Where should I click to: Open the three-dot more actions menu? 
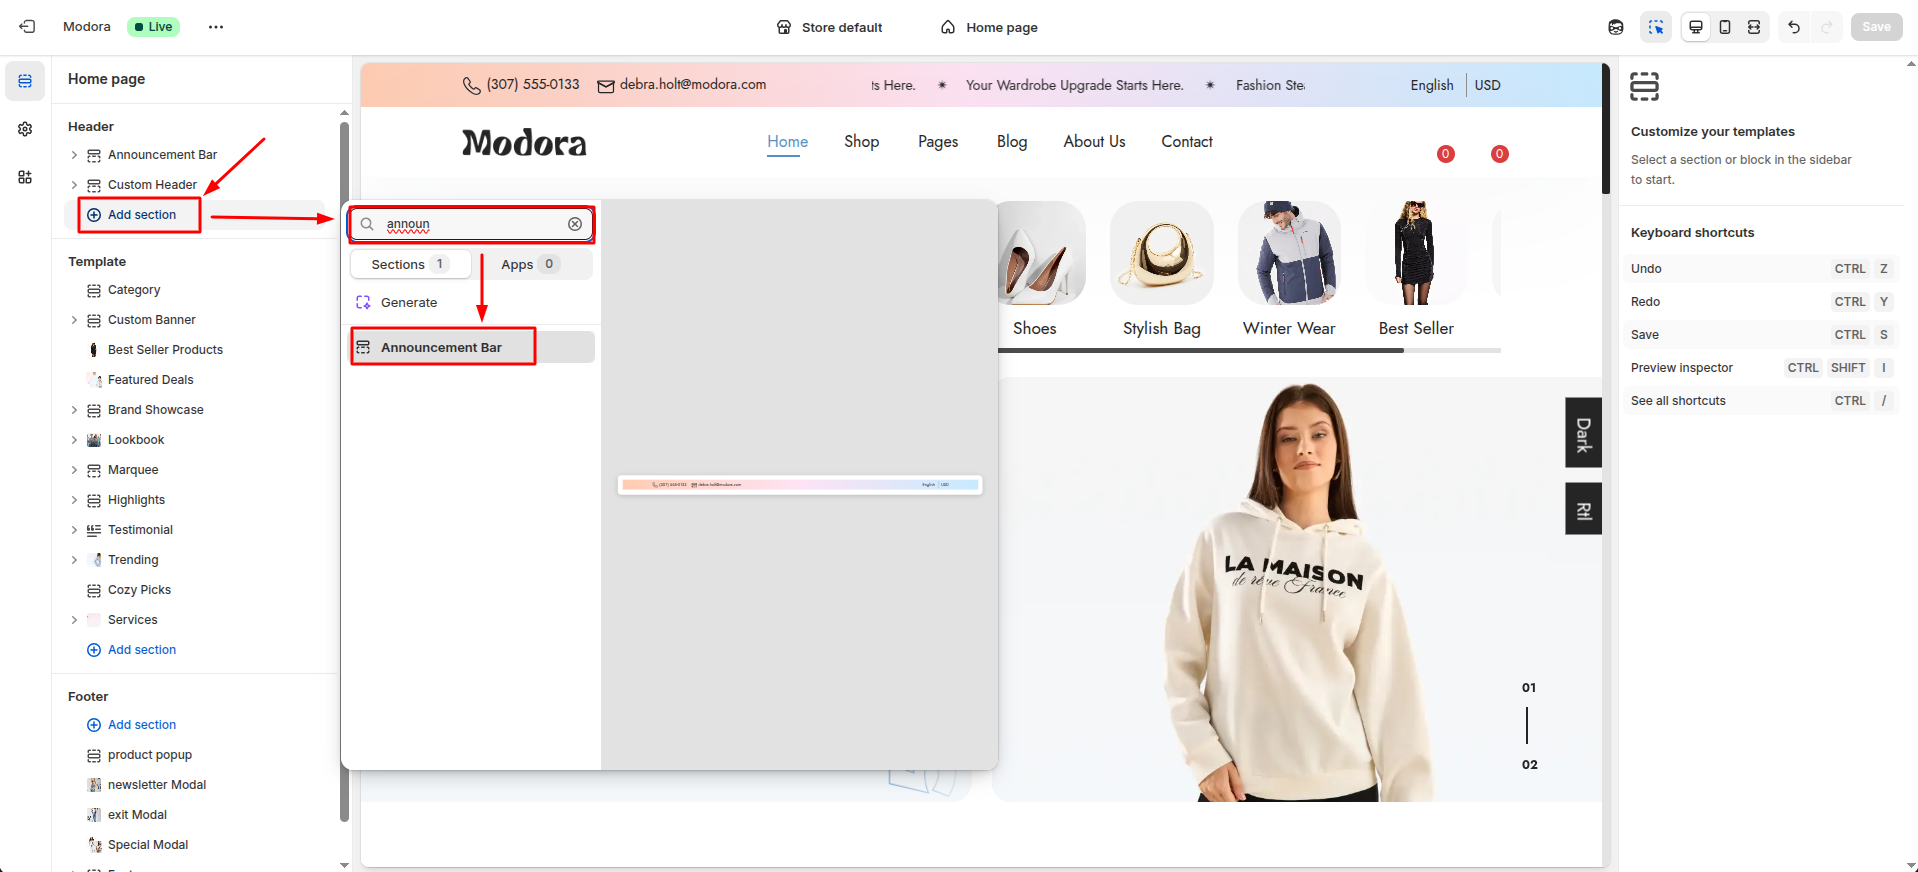(216, 27)
